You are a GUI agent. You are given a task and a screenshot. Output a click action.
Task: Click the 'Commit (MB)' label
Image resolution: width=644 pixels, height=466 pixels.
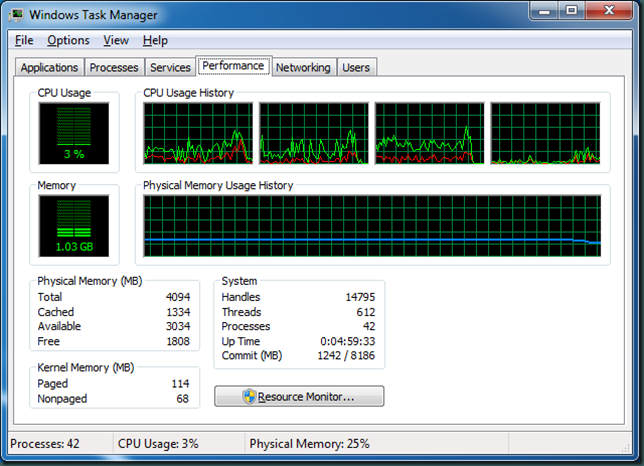tap(252, 355)
